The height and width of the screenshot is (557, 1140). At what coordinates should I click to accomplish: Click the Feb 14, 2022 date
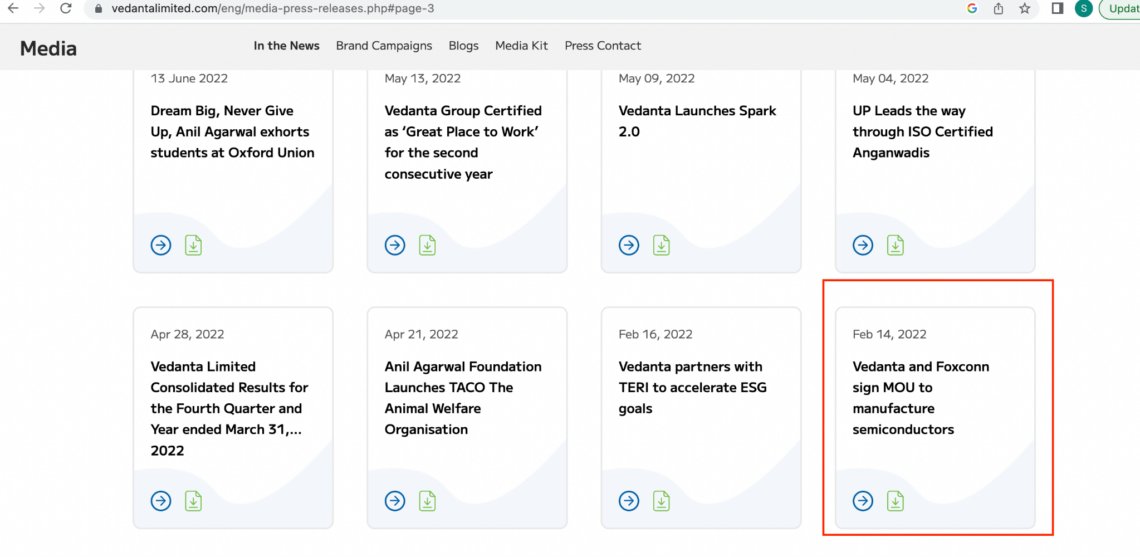(x=890, y=334)
